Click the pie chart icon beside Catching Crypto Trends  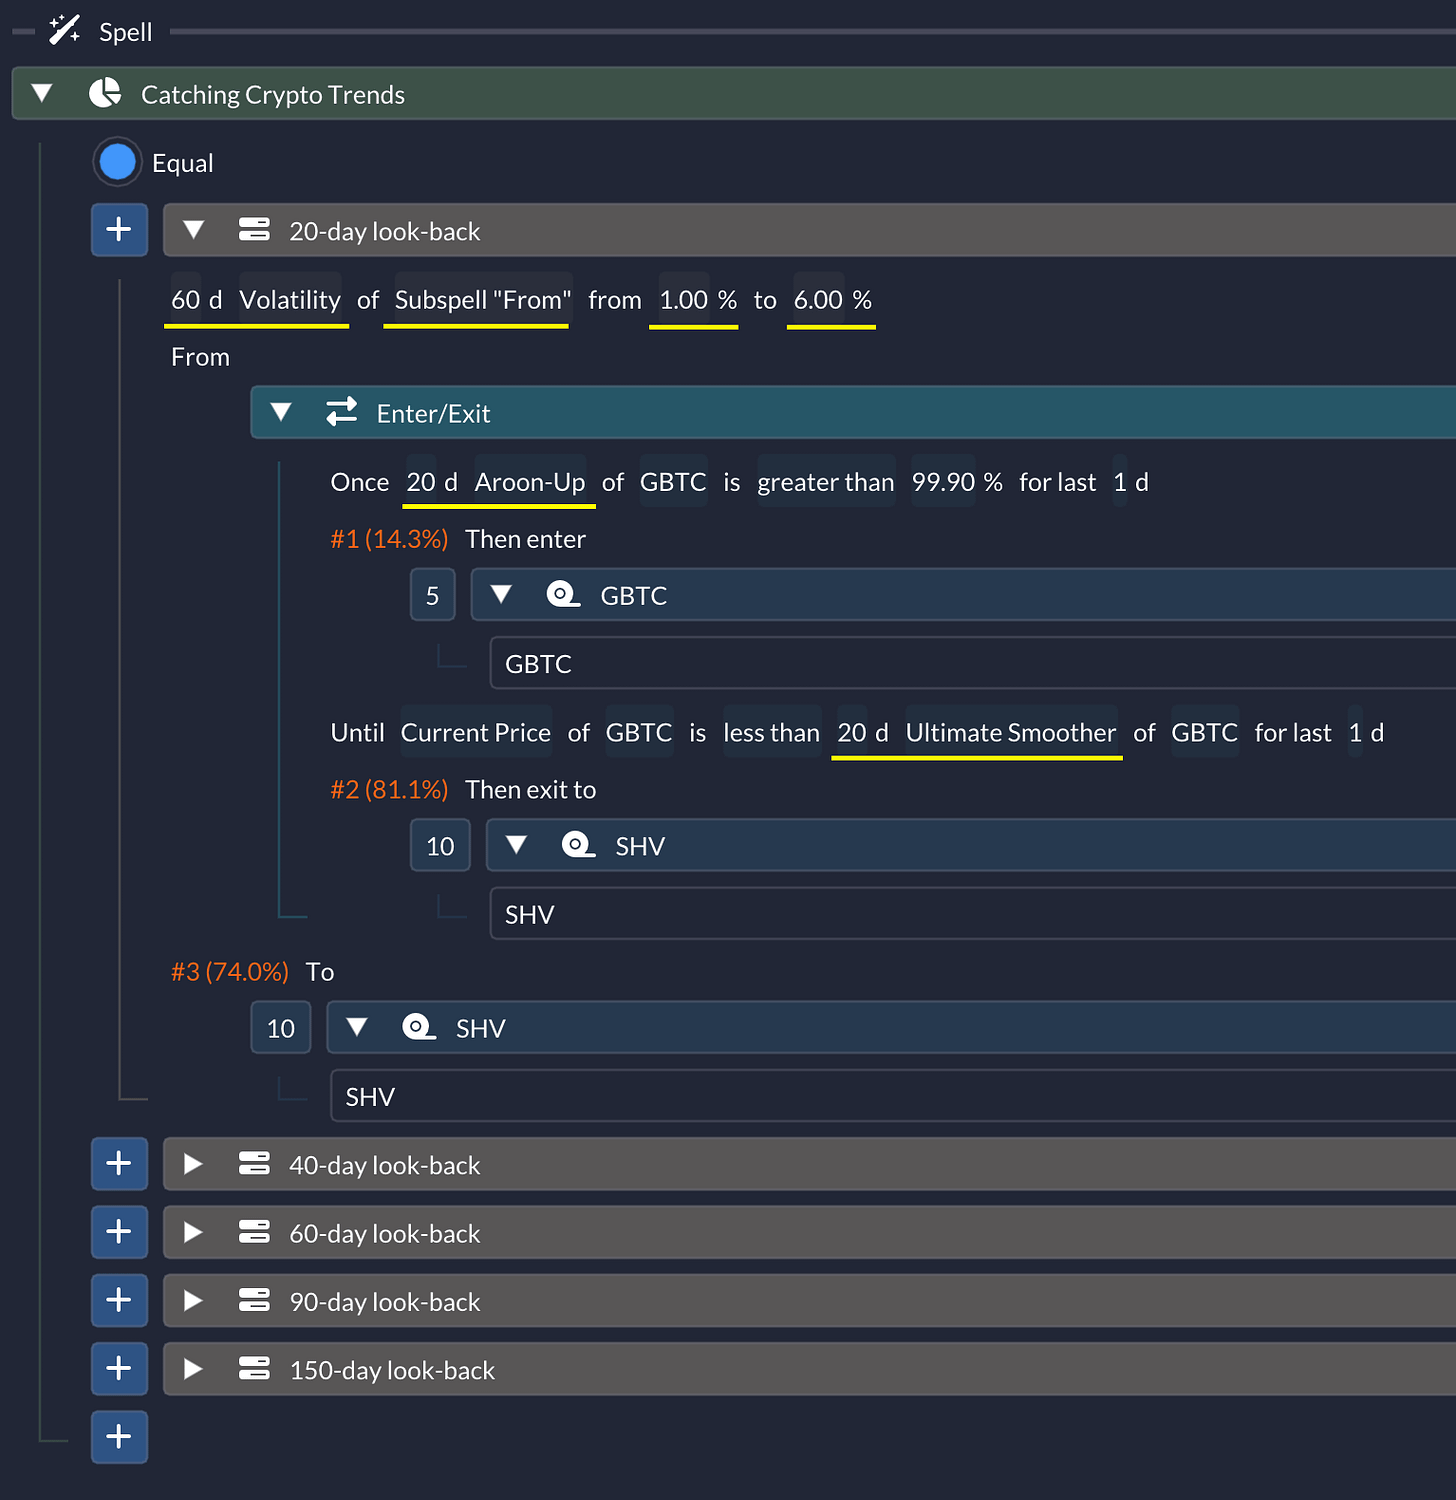[105, 94]
